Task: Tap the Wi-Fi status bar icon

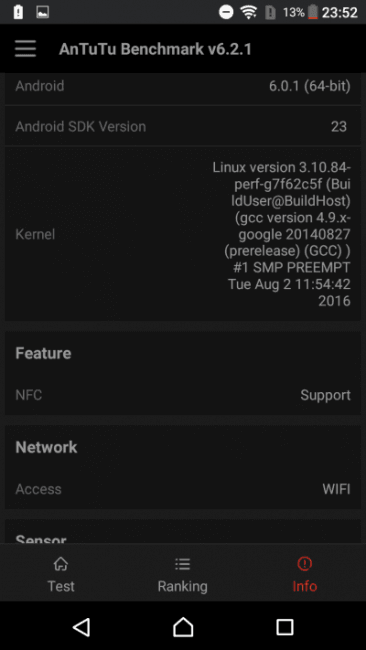Action: pyautogui.click(x=249, y=12)
